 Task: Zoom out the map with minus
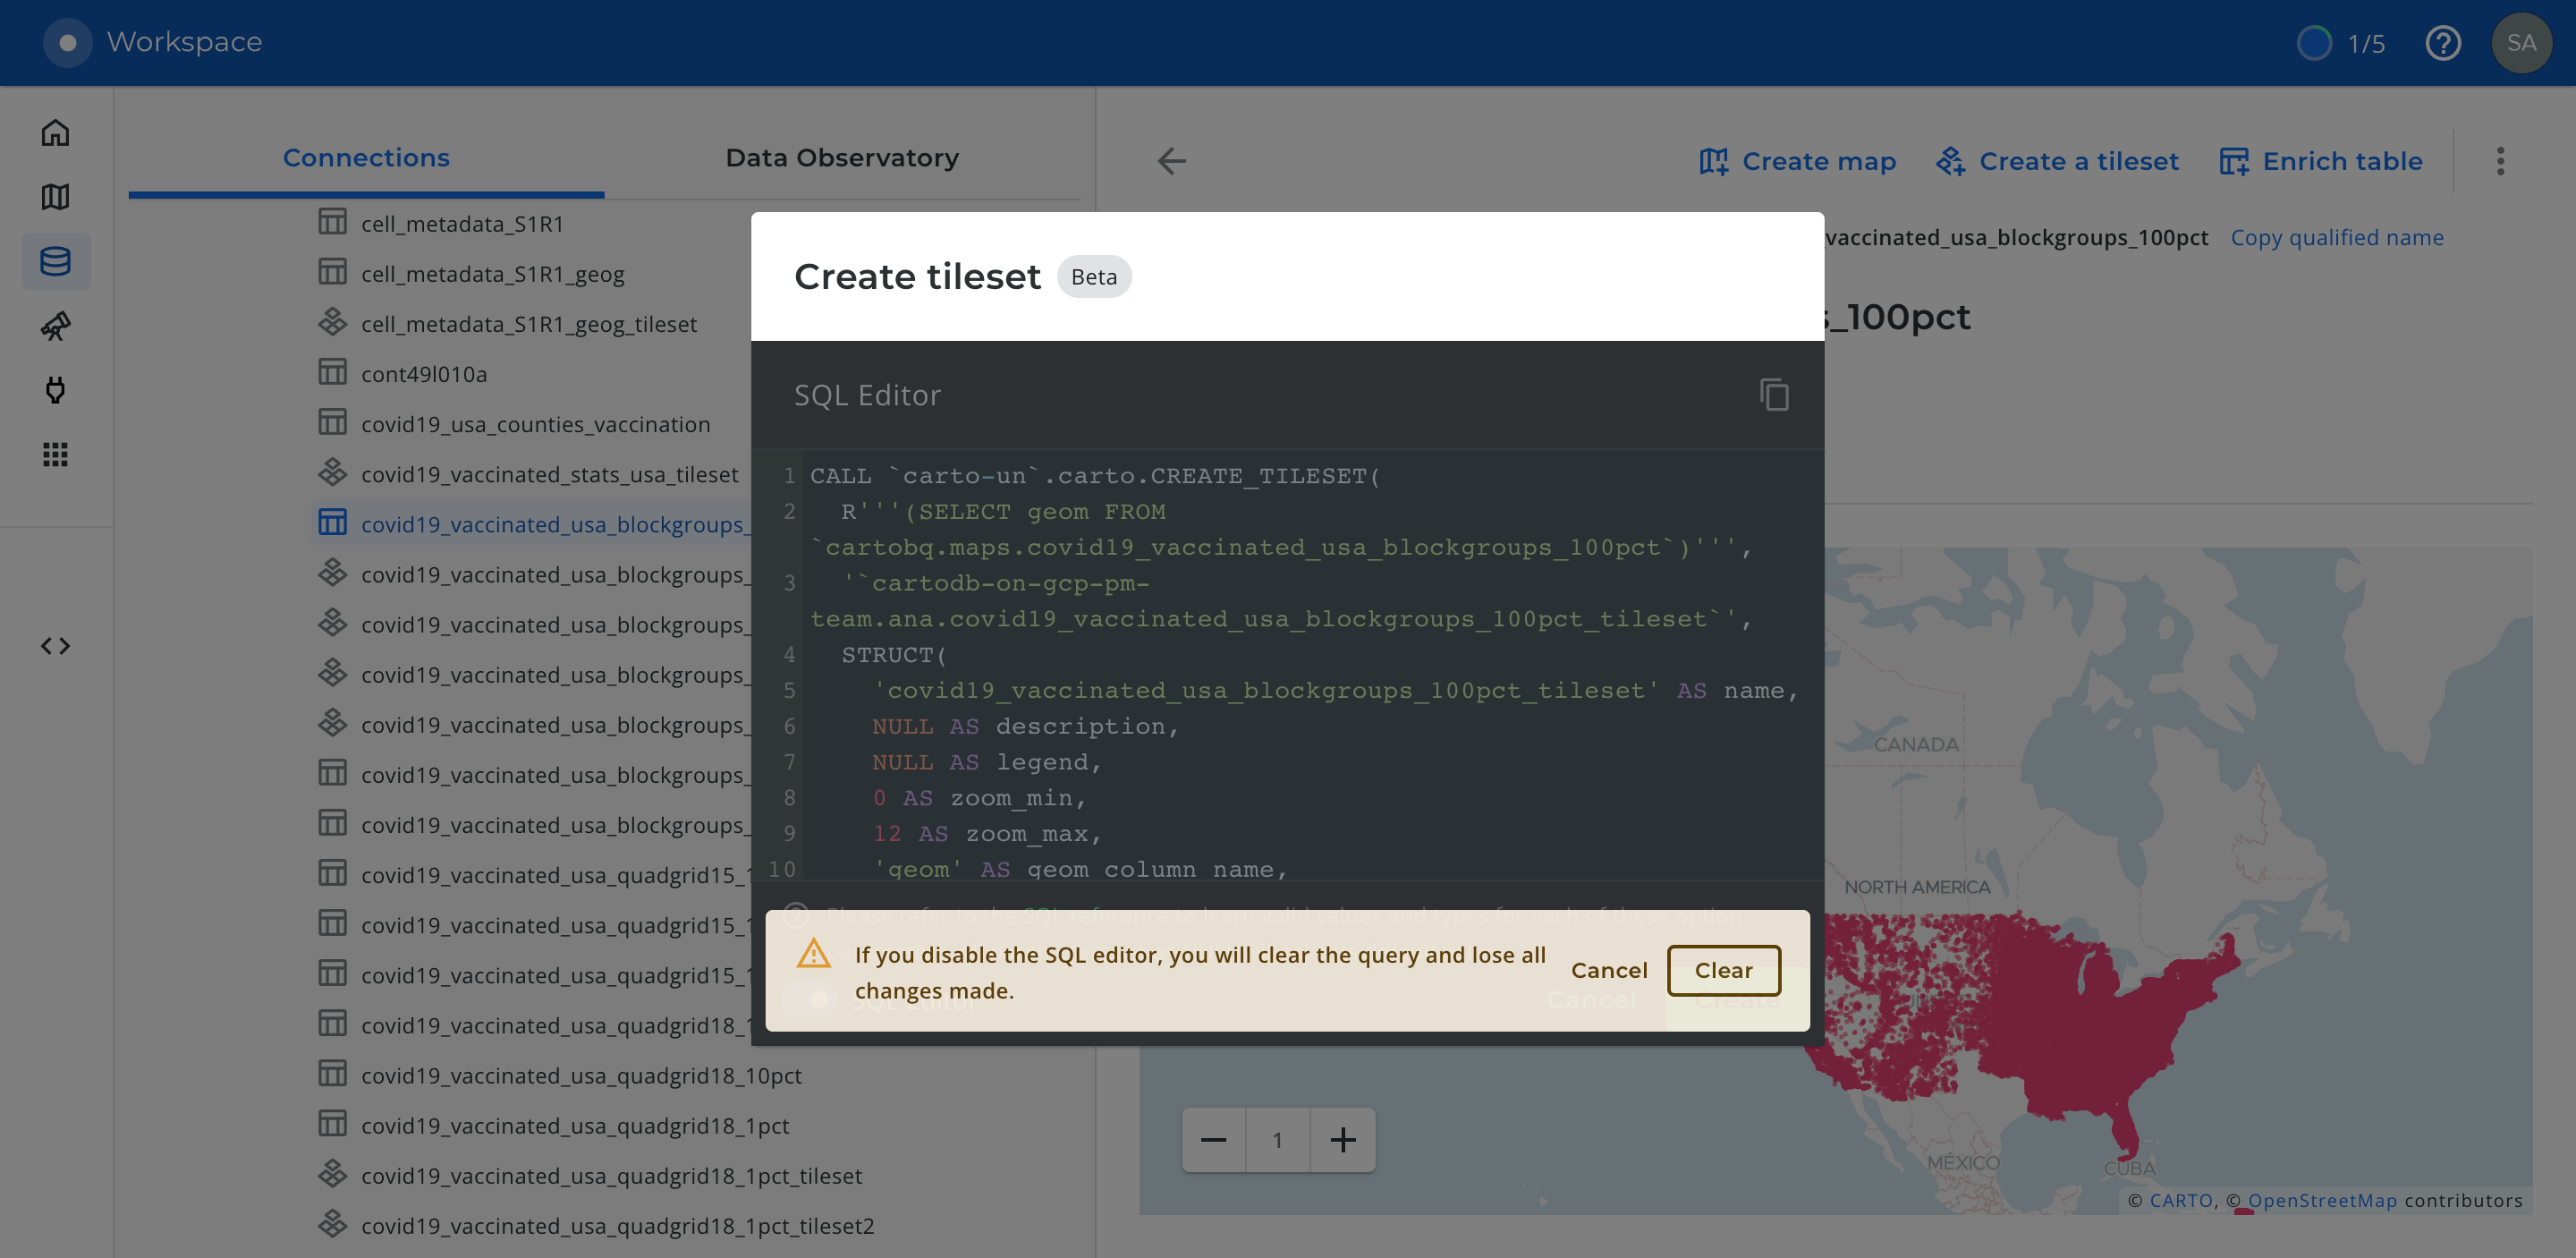pyautogui.click(x=1213, y=1140)
